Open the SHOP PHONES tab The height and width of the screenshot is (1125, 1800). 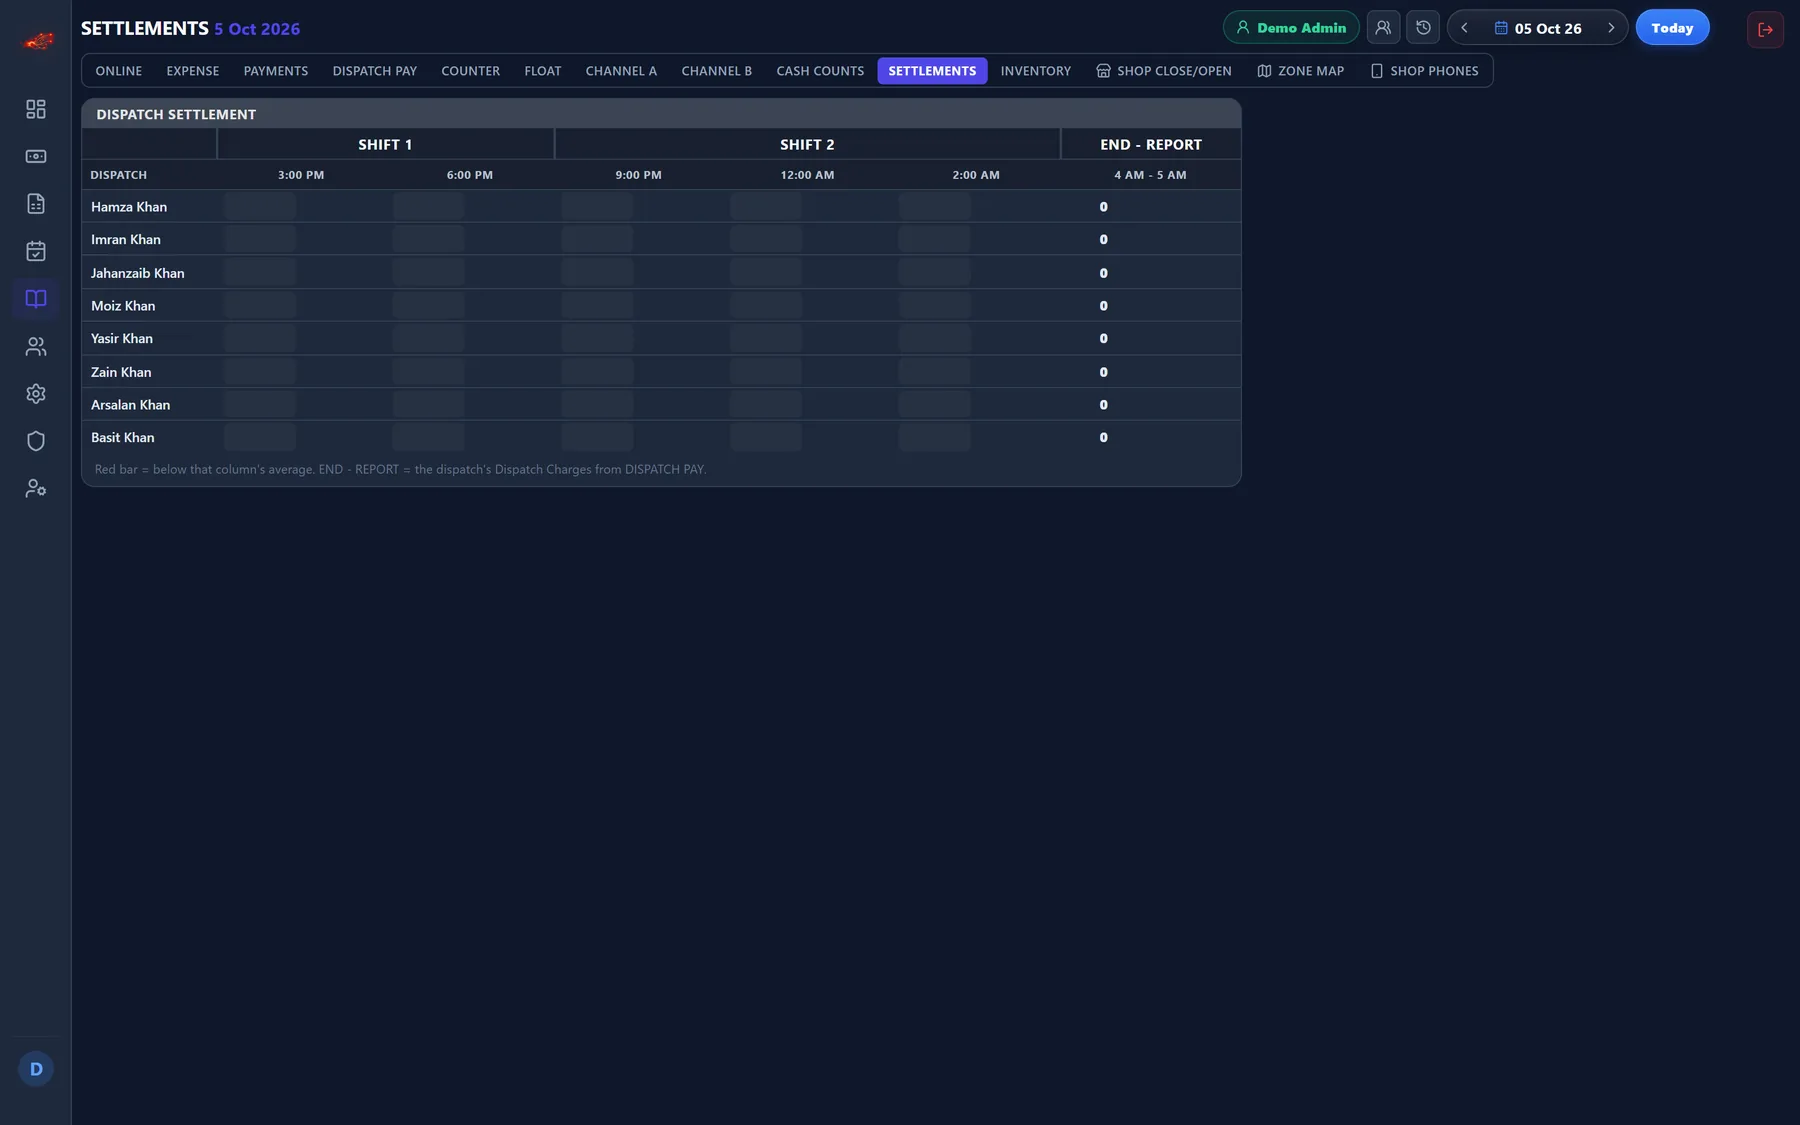pyautogui.click(x=1424, y=71)
